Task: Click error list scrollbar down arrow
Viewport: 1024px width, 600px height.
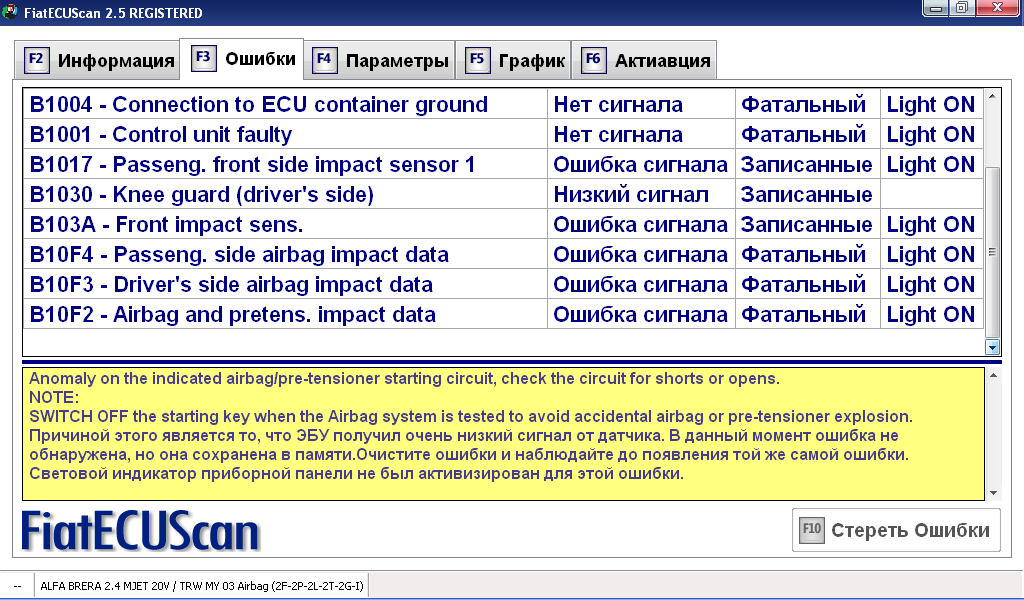Action: coord(992,347)
